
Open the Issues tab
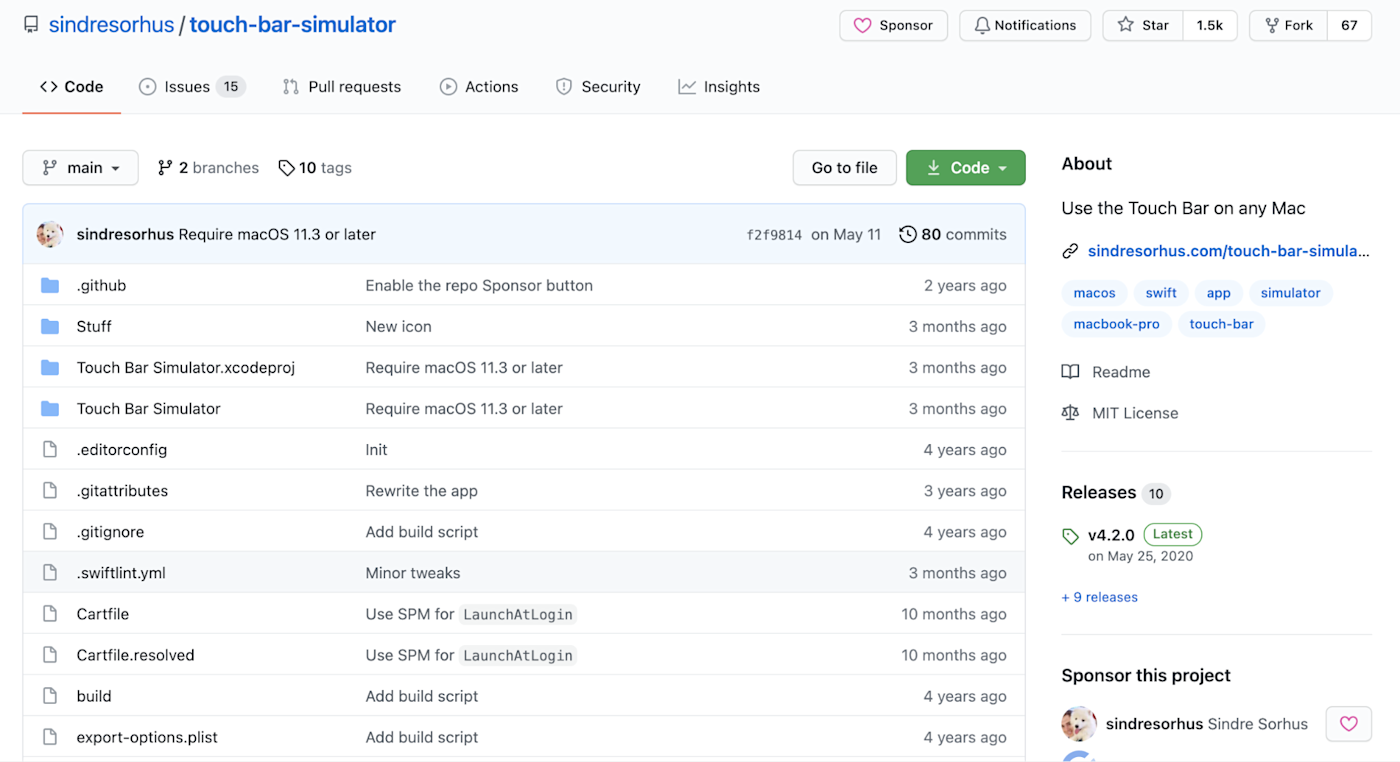point(192,87)
